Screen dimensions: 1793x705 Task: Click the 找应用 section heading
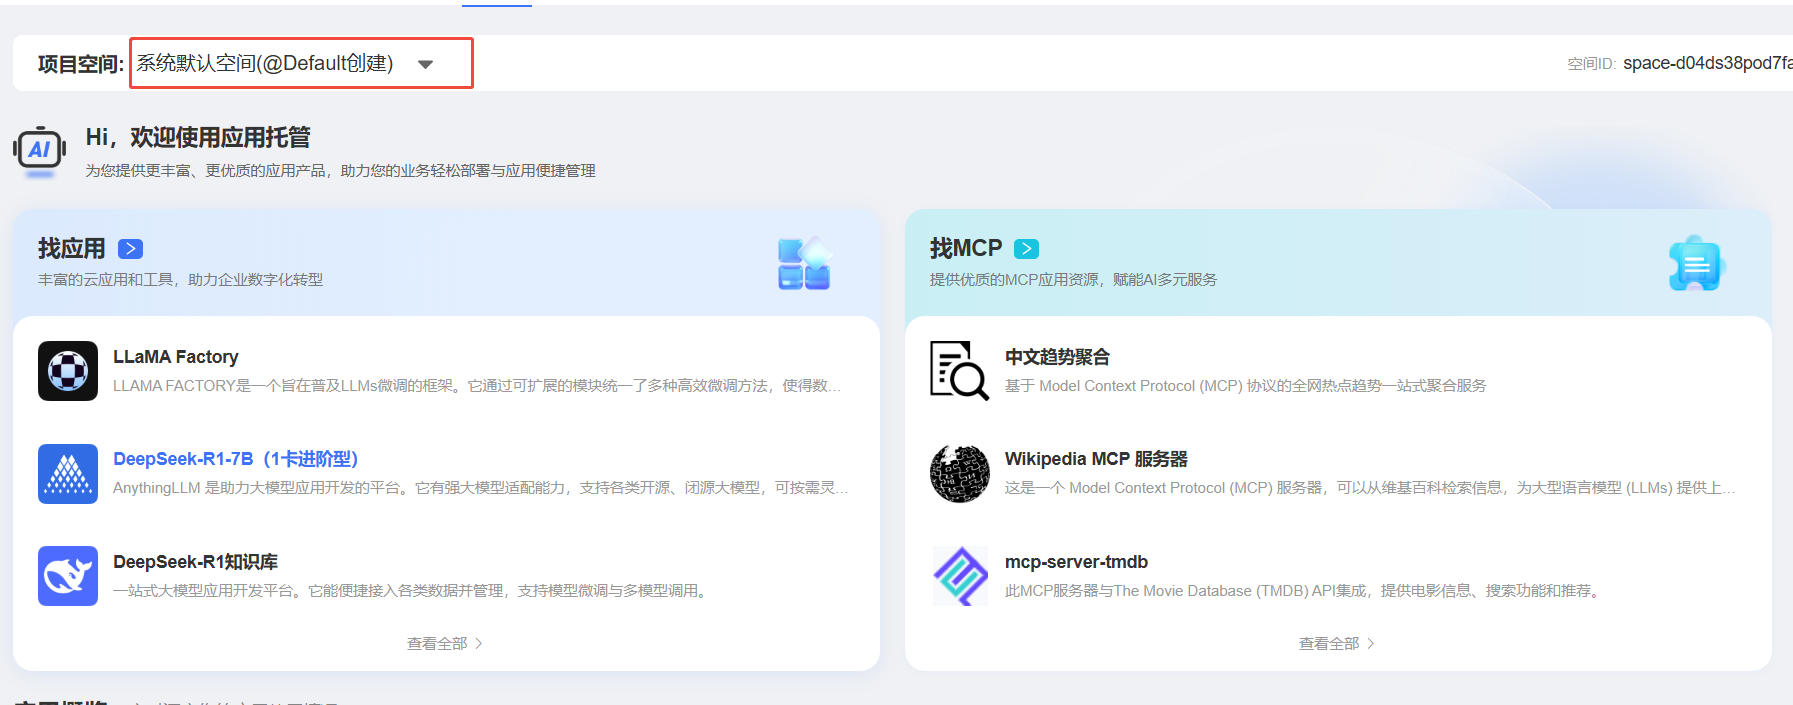click(72, 248)
